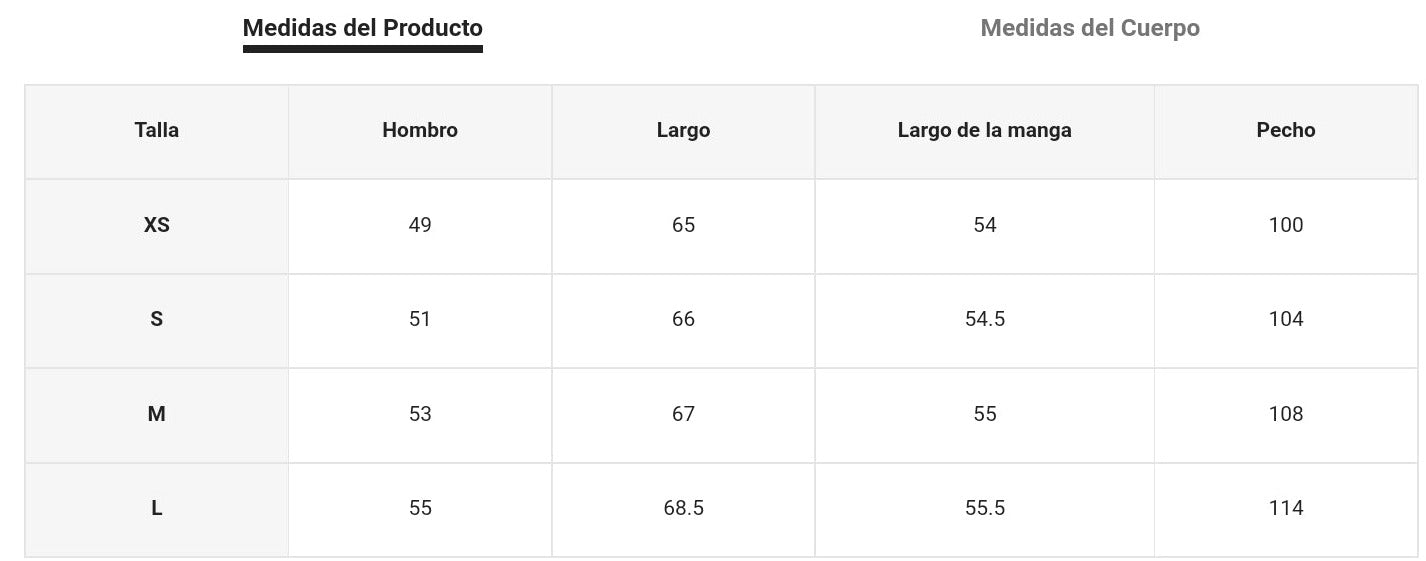The image size is (1426, 561).
Task: Select the S sleeve length value 54.5
Action: click(x=984, y=319)
